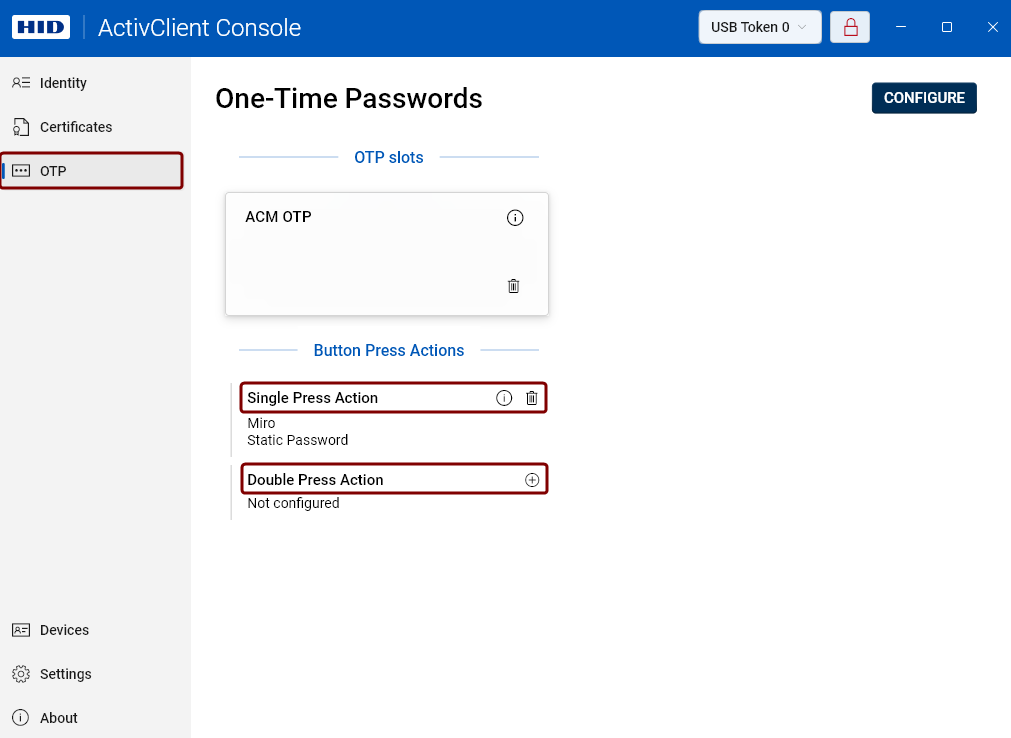The width and height of the screenshot is (1011, 738).
Task: Open the USB Token 0 dropdown
Action: (759, 27)
